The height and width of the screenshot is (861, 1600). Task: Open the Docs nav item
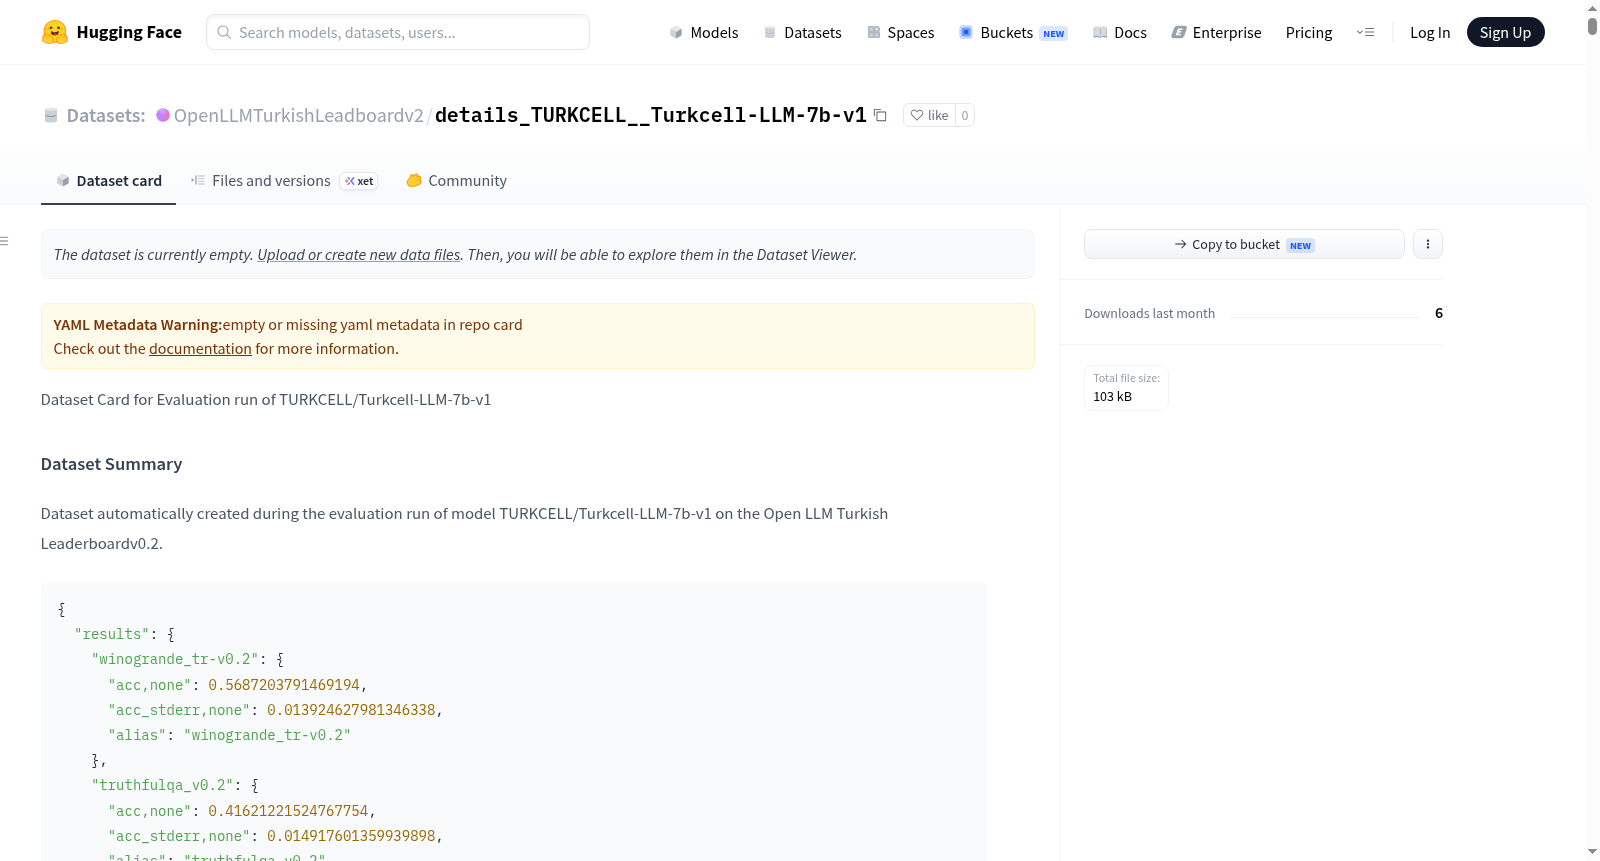1120,32
